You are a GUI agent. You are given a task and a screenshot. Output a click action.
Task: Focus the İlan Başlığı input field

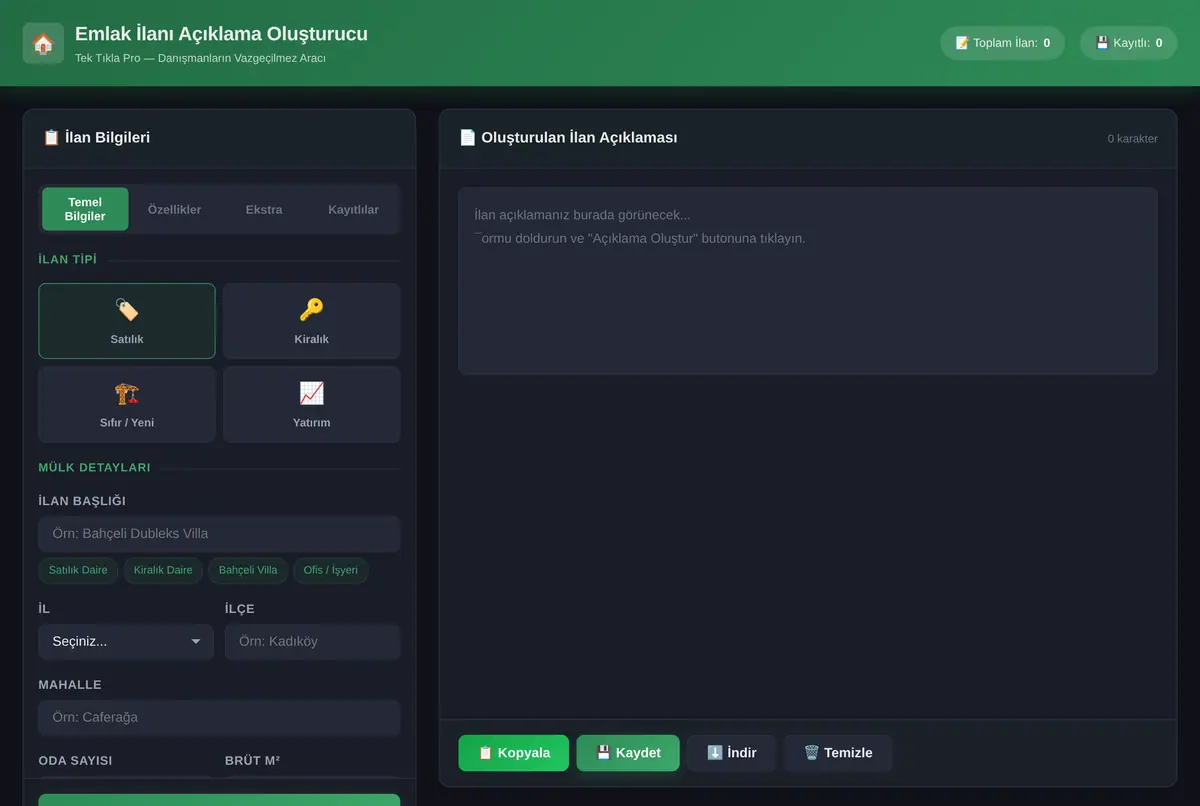219,534
